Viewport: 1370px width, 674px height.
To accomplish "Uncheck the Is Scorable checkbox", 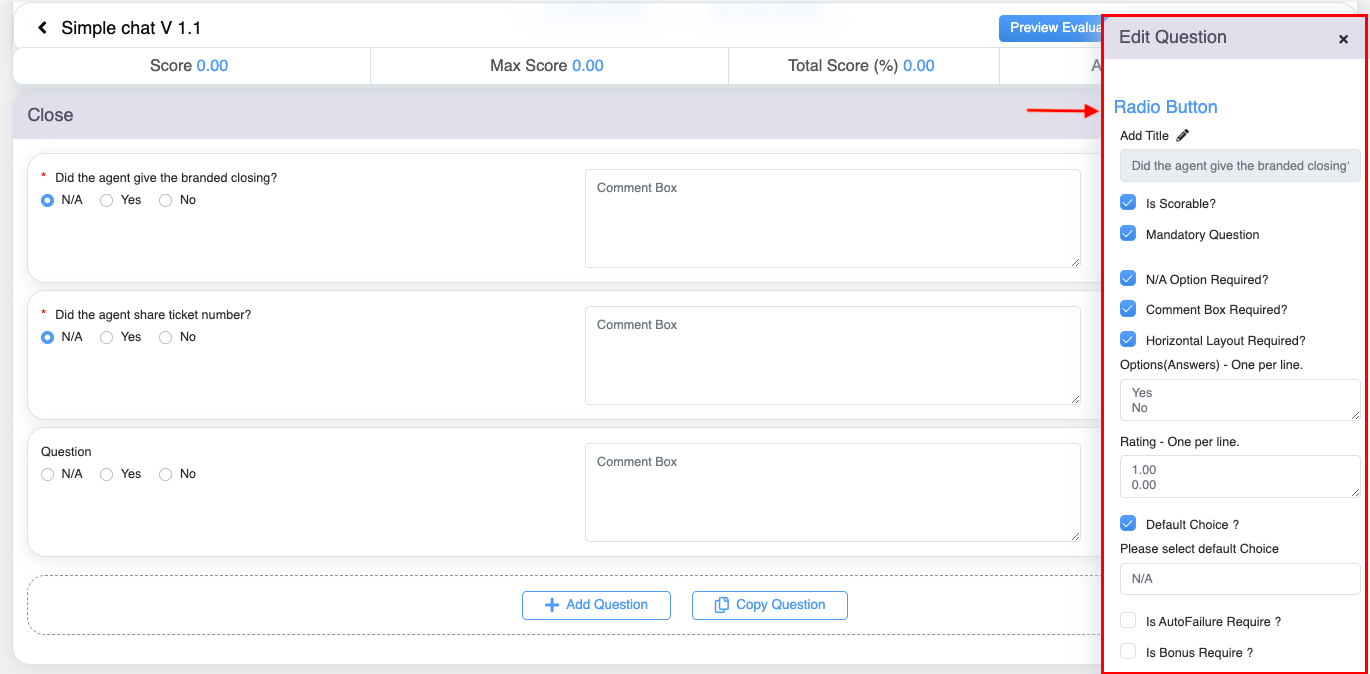I will (1128, 203).
